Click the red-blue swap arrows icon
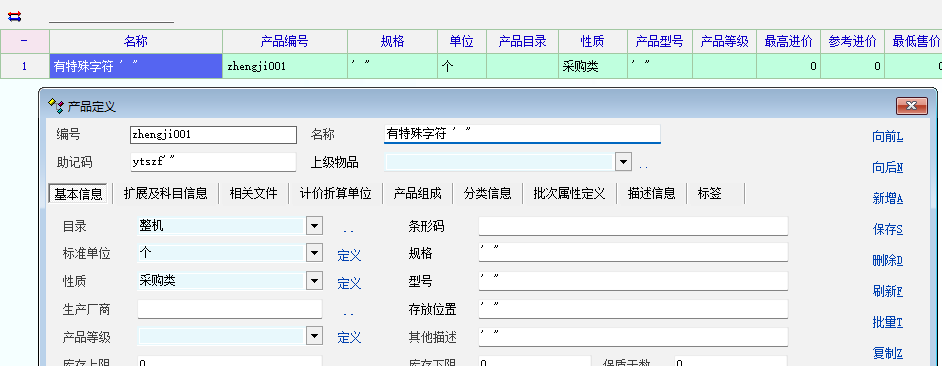The height and width of the screenshot is (366, 942). point(14,16)
